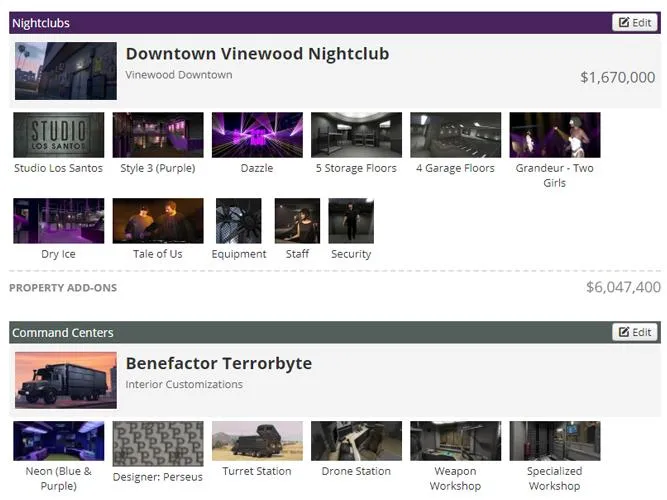Select the Security upgrade image
This screenshot has width=667, height=500.
click(351, 221)
